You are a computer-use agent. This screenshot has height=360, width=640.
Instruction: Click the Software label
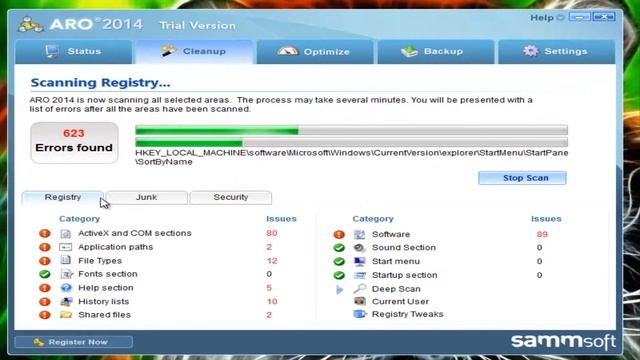point(391,234)
